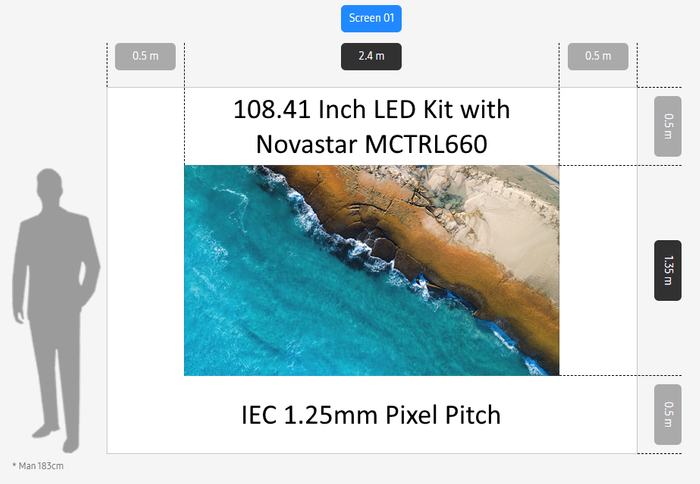Select the LED screen coastline image
700x484 pixels.
pos(371,270)
